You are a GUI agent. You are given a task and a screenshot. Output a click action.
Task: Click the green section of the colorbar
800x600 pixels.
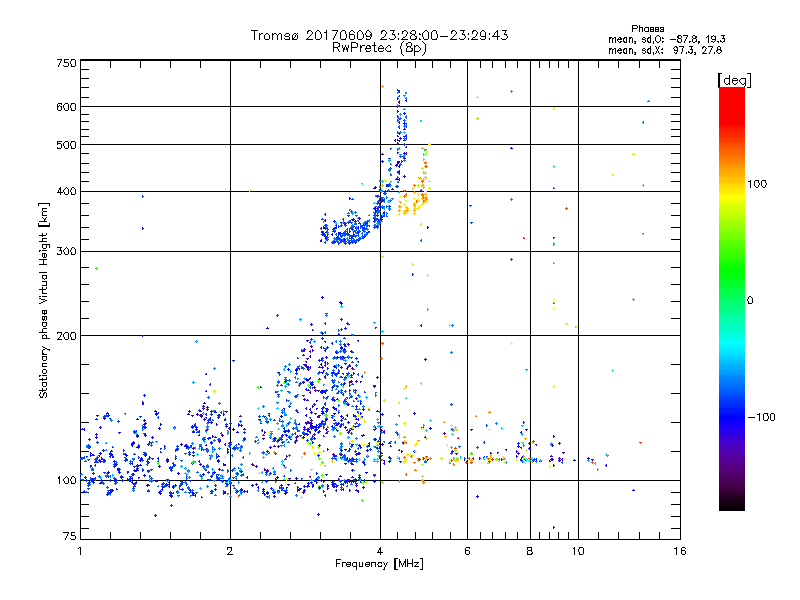(732, 270)
